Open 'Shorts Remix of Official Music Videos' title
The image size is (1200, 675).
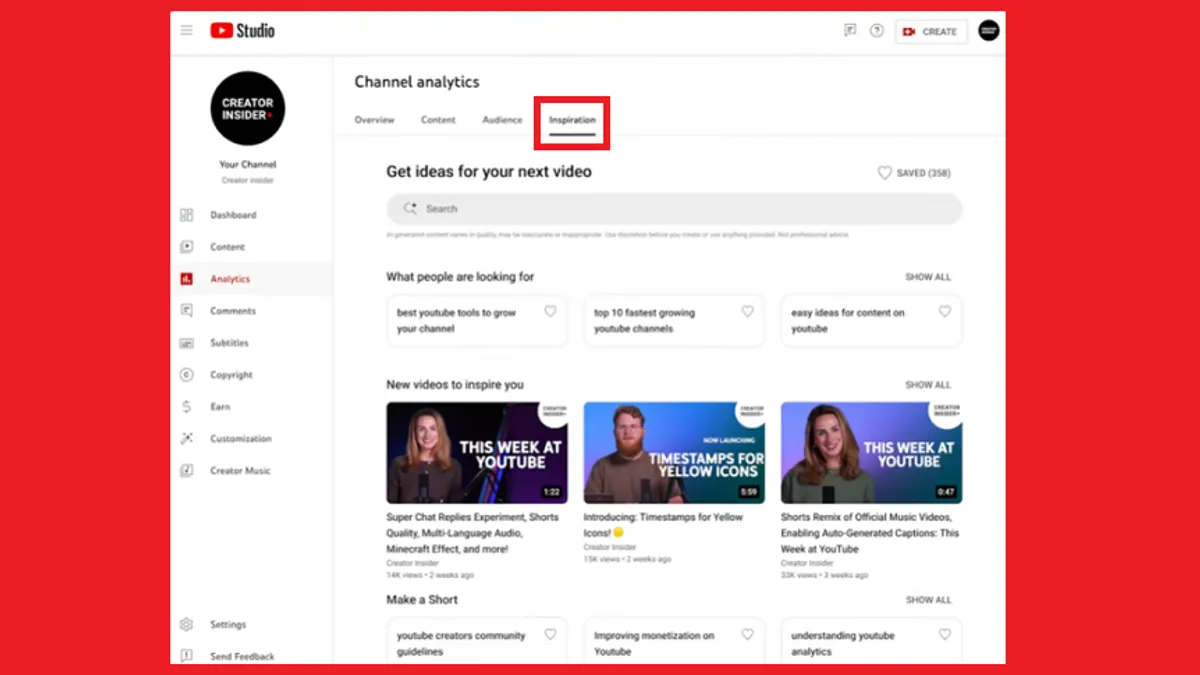point(870,533)
